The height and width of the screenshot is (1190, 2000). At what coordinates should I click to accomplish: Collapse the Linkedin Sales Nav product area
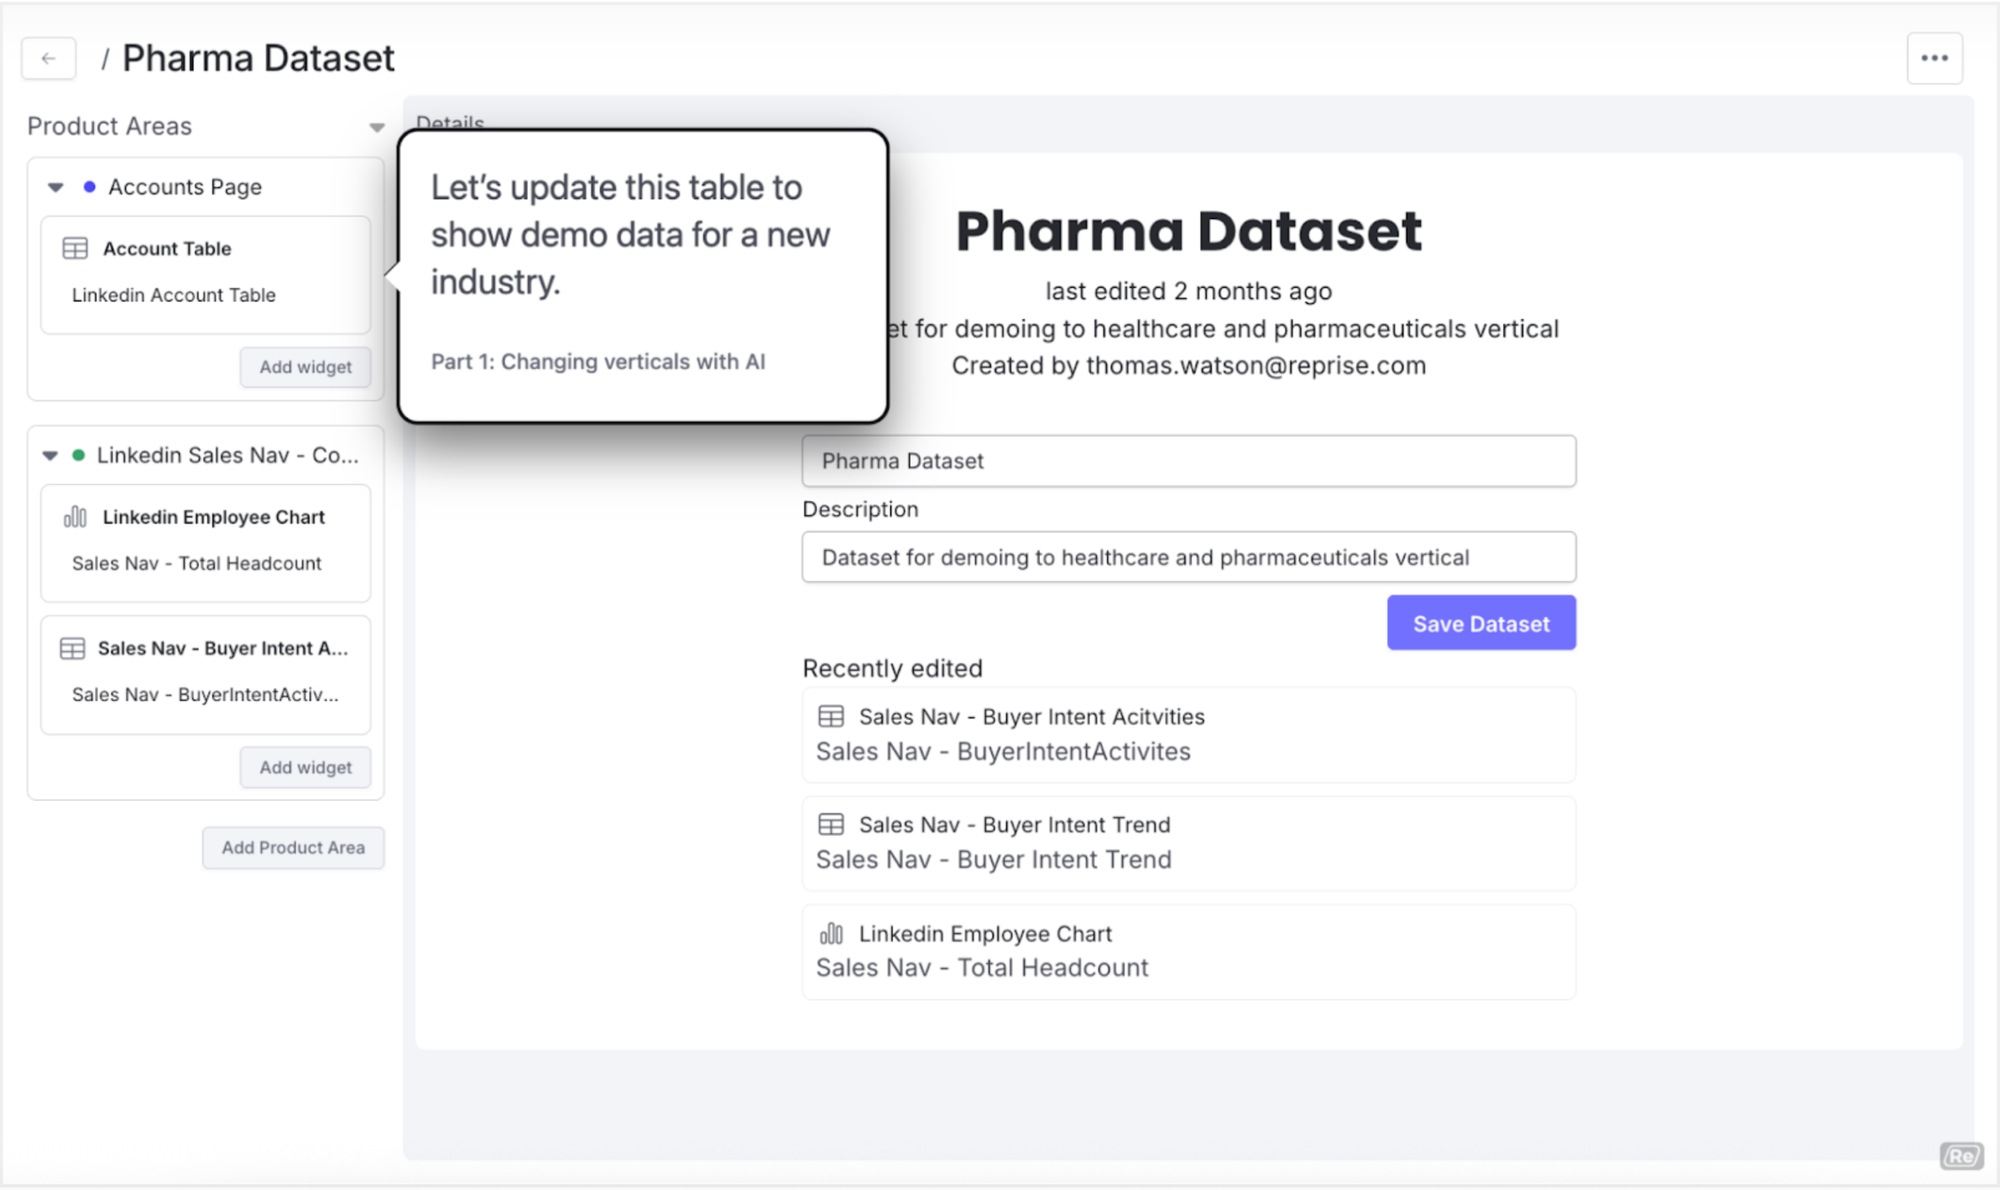coord(50,456)
